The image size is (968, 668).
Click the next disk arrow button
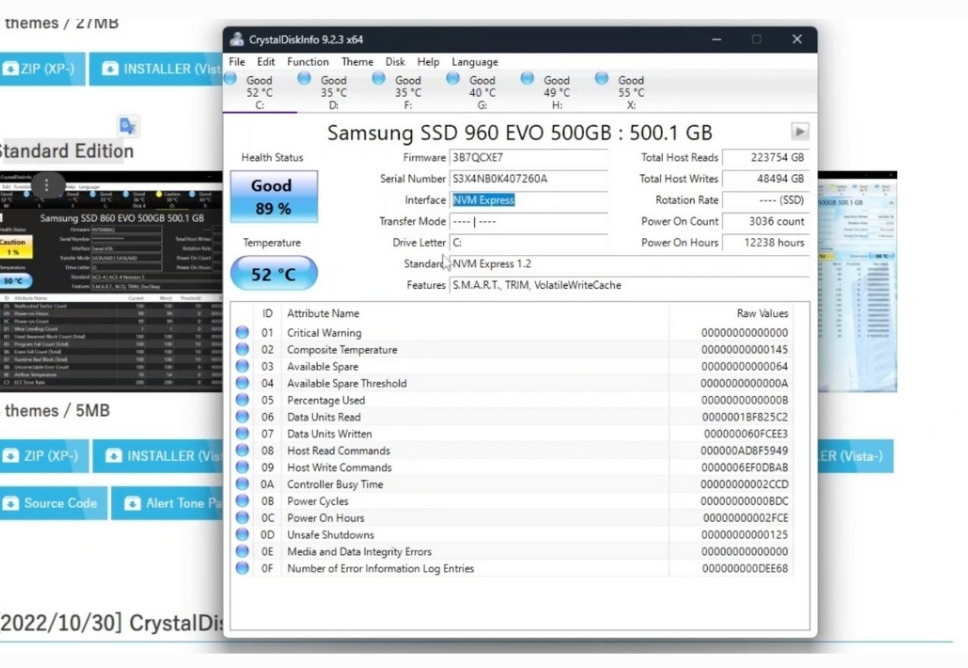click(x=799, y=132)
